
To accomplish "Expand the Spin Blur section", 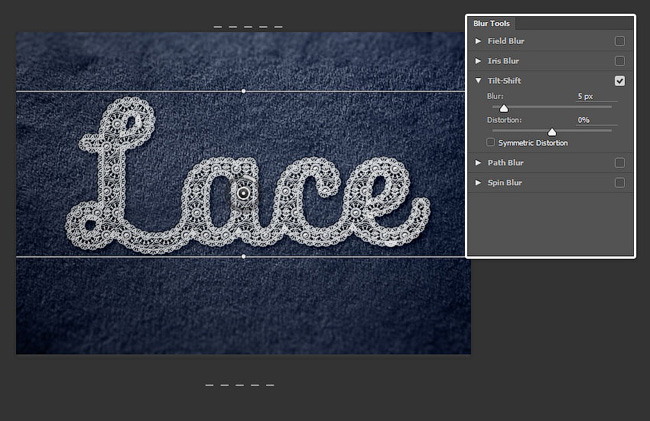I will tap(478, 183).
